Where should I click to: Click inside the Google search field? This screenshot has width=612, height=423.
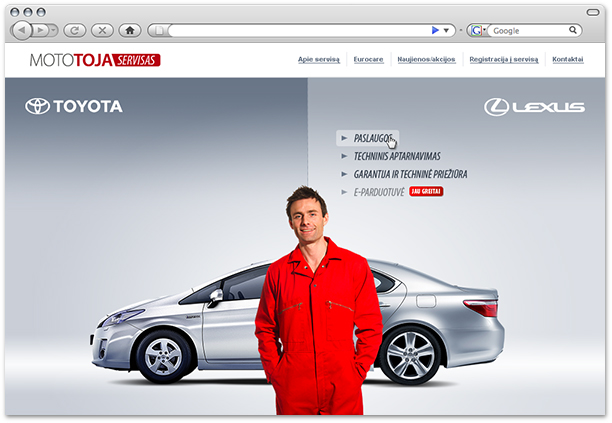[x=529, y=30]
